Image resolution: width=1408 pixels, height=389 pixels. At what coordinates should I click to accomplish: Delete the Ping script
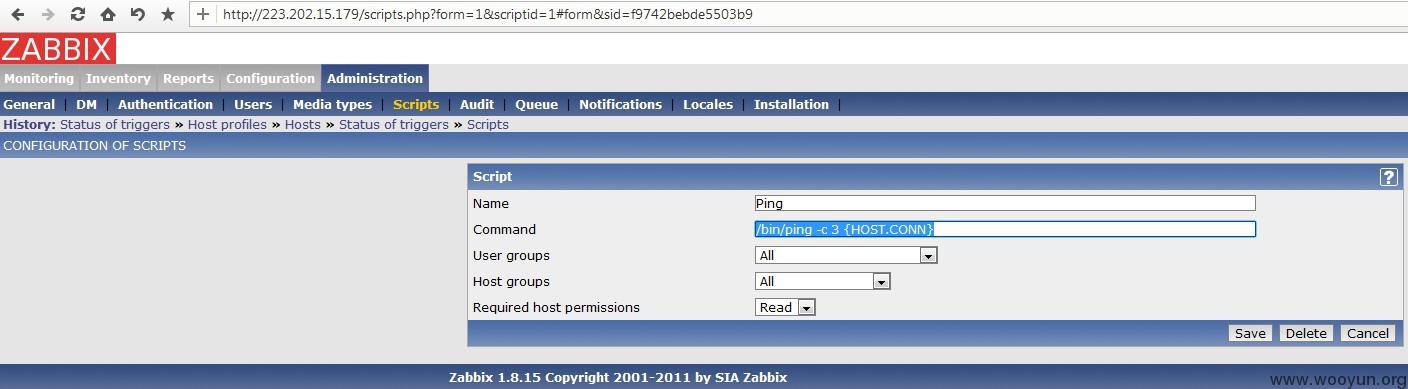pyautogui.click(x=1306, y=333)
